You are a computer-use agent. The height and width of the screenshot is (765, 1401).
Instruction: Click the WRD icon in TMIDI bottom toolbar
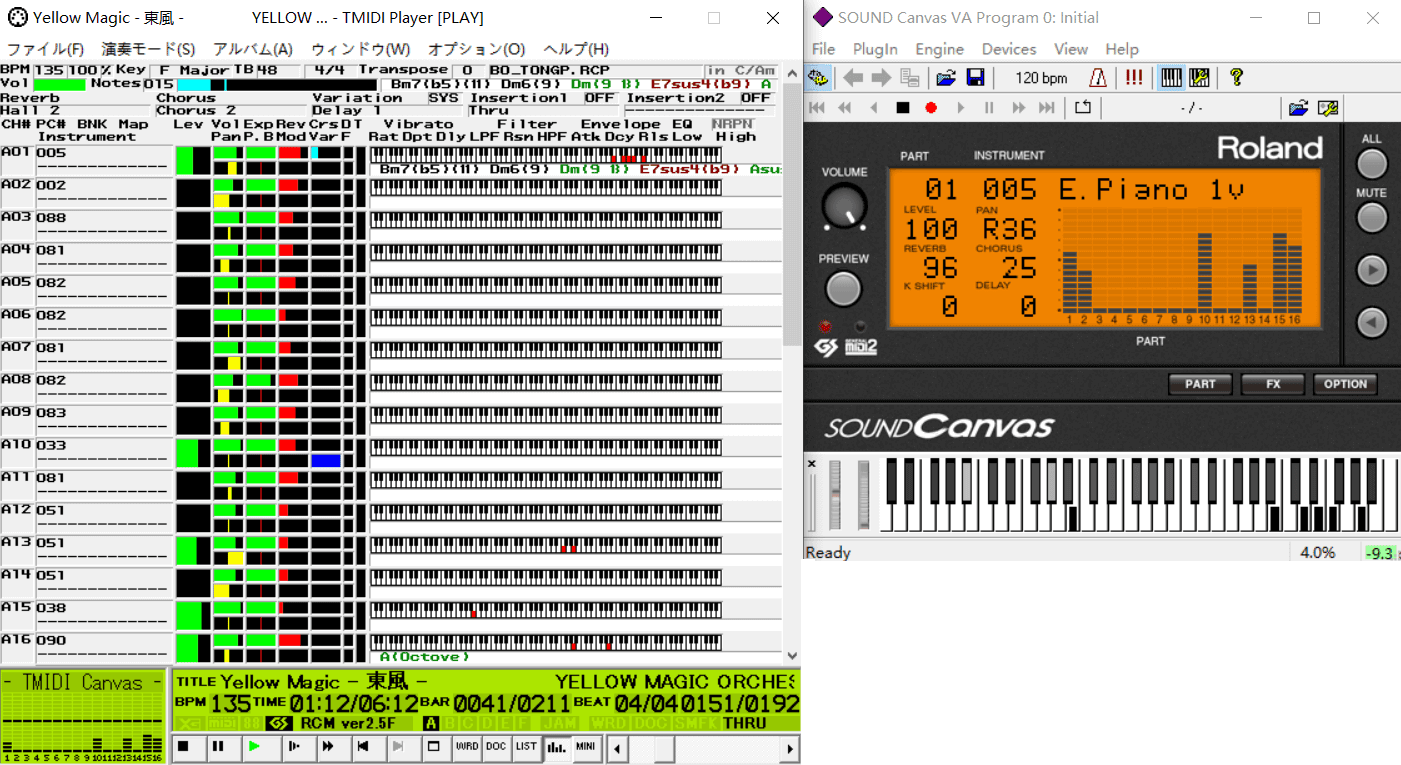coord(466,747)
